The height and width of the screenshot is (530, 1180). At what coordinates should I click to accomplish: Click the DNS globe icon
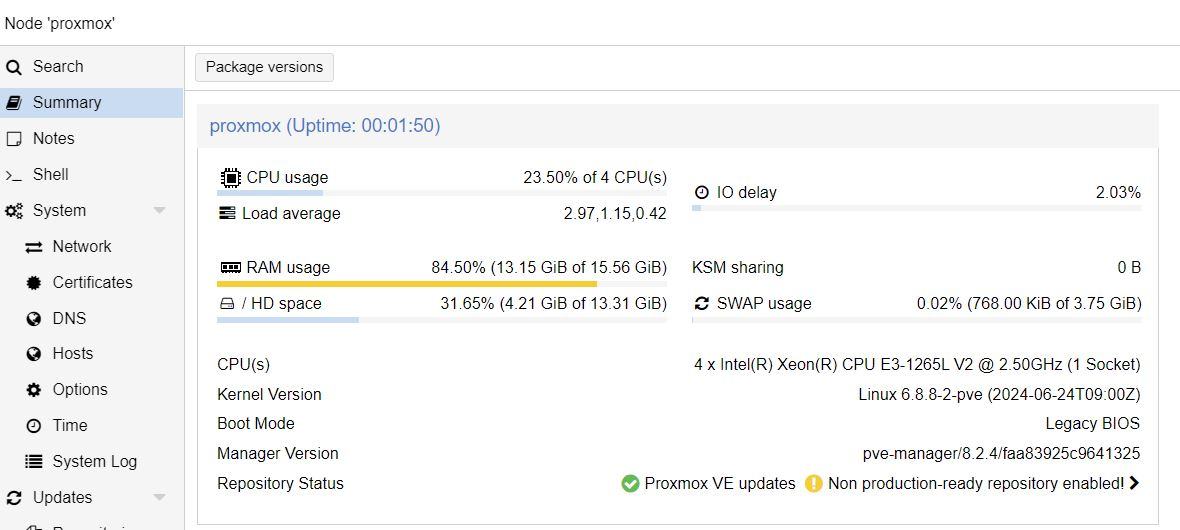(x=34, y=319)
